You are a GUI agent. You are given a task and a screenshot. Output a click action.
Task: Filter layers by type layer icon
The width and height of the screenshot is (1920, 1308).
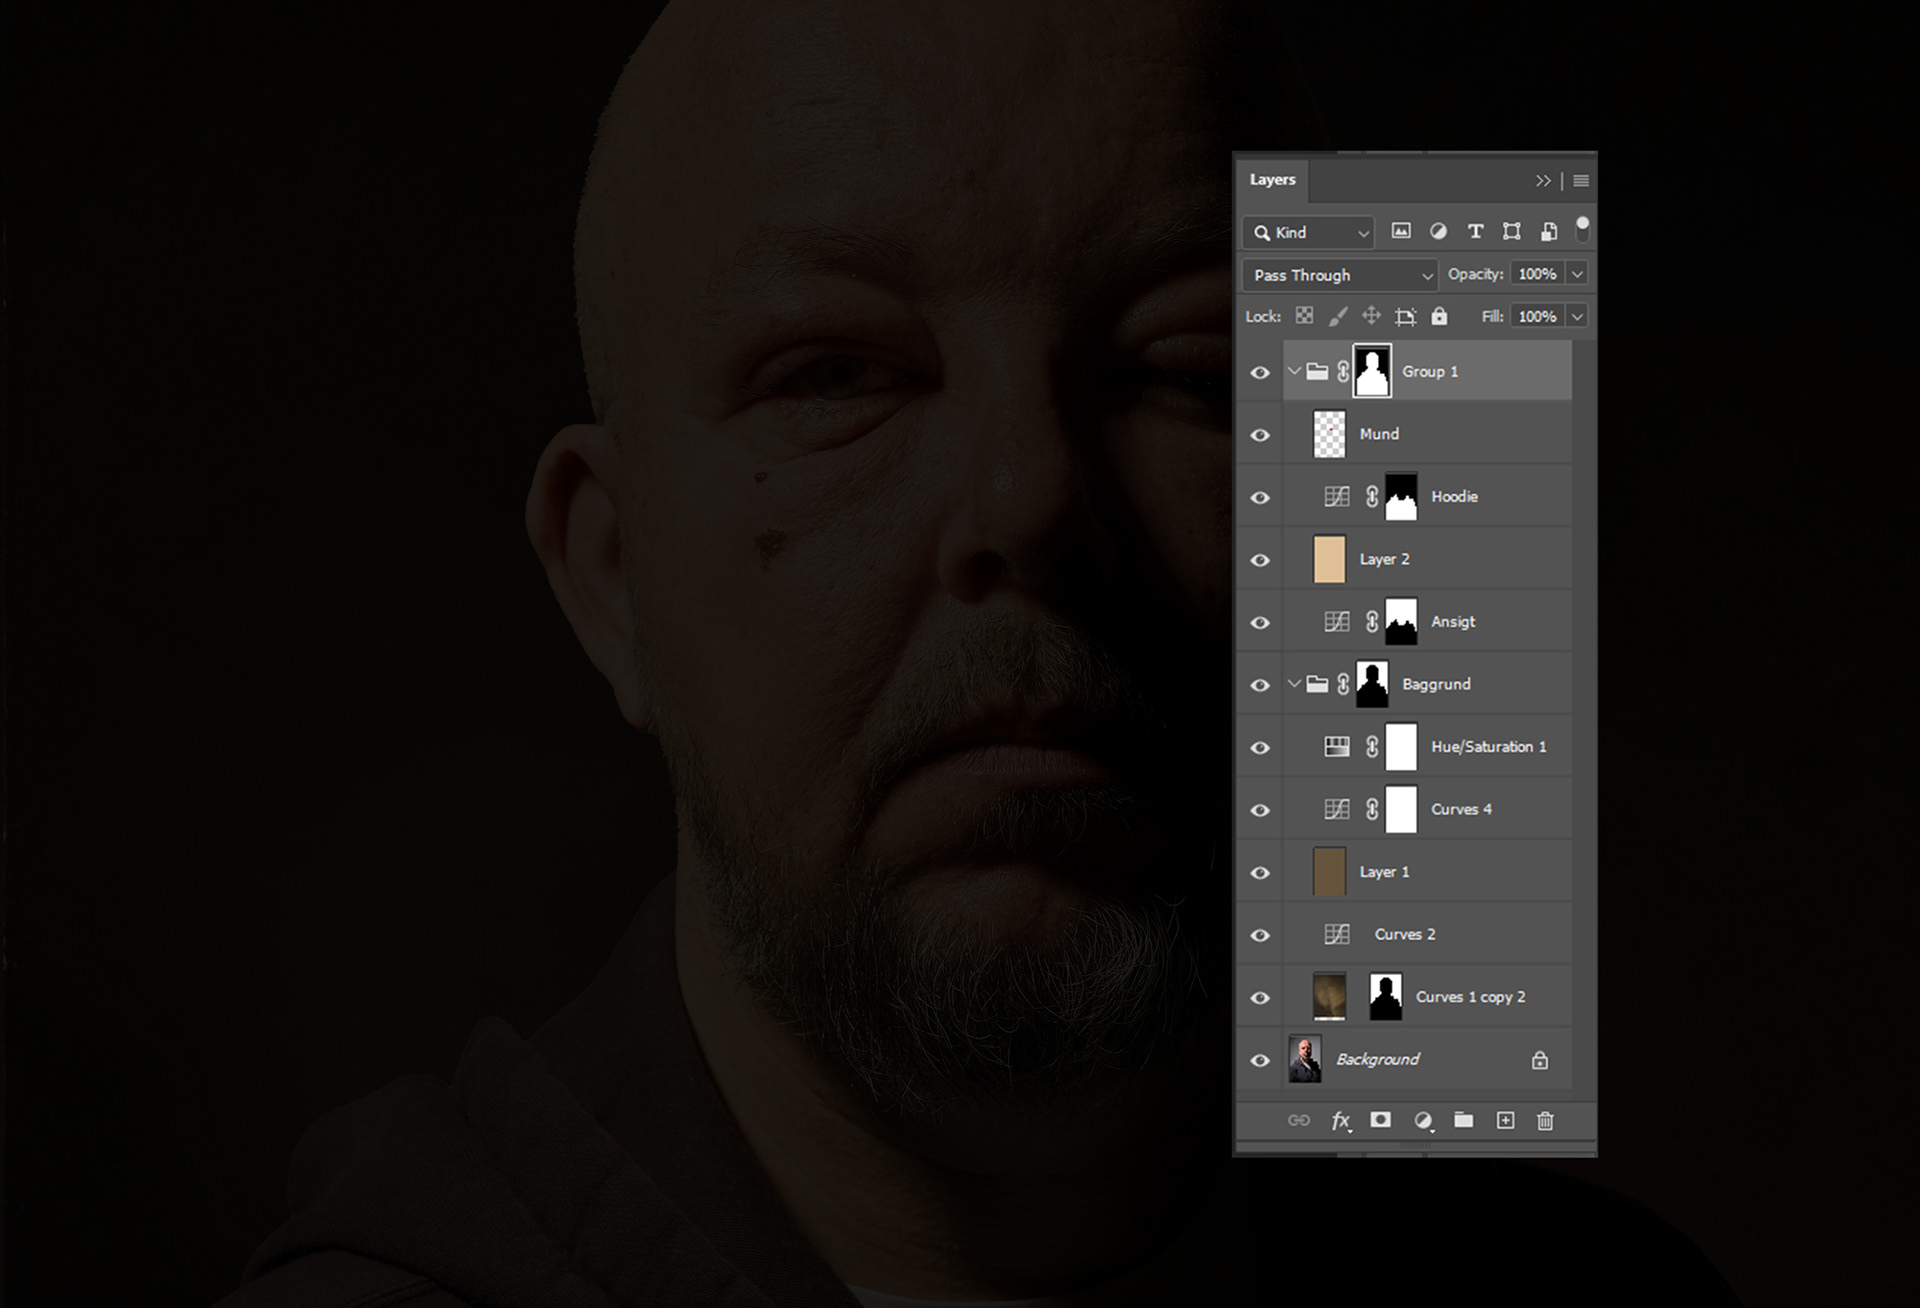[x=1475, y=232]
